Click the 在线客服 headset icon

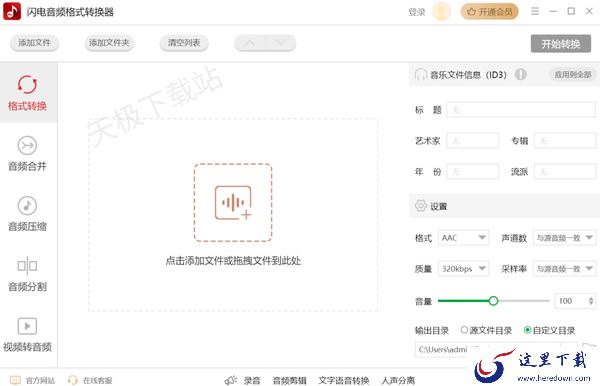pos(72,380)
